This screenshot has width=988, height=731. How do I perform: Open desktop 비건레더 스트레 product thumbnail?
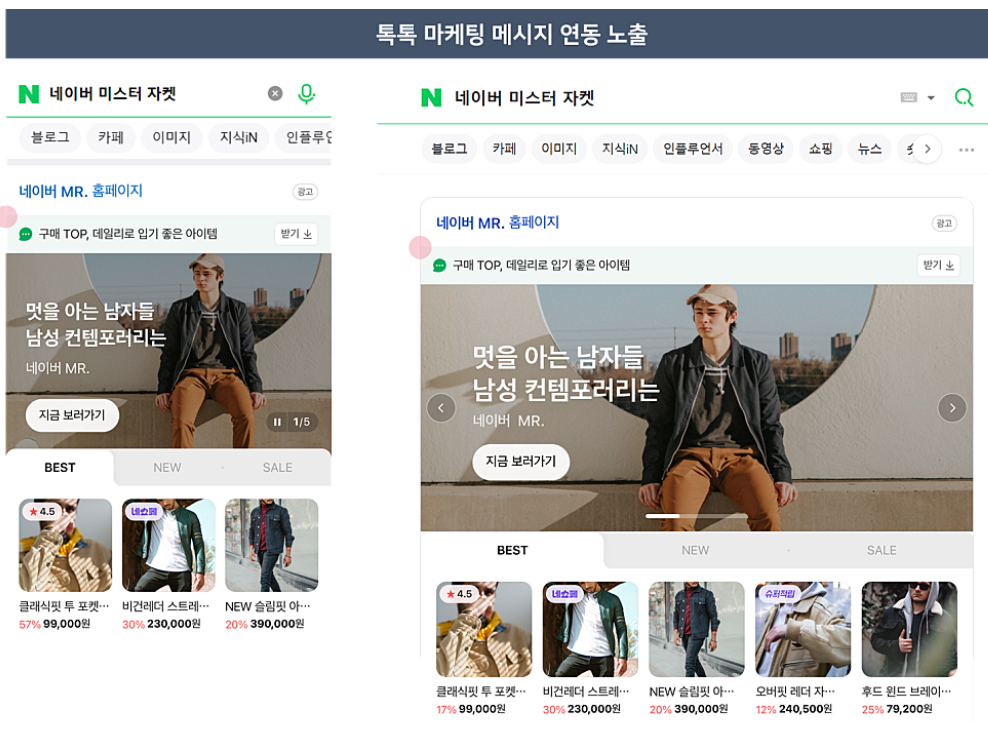(590, 629)
